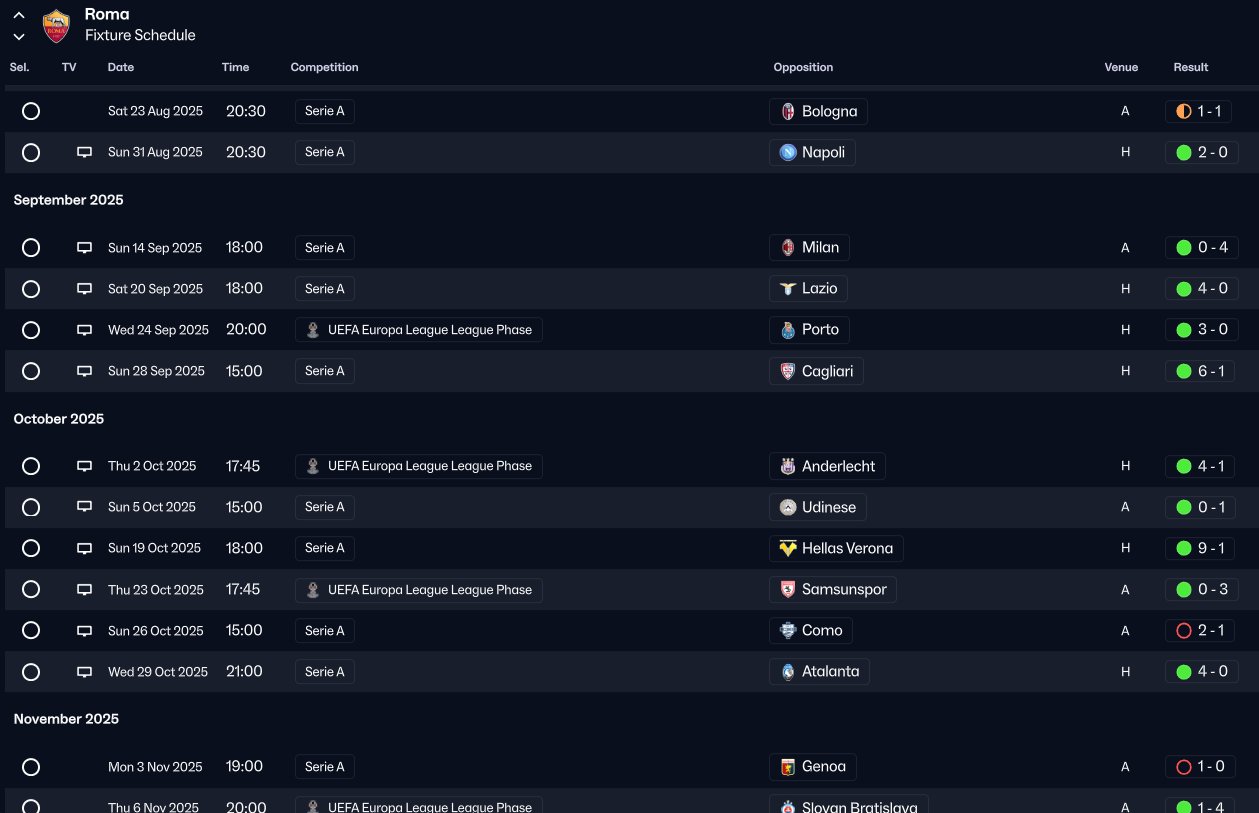Go to the next team with the down chevron

(19, 36)
